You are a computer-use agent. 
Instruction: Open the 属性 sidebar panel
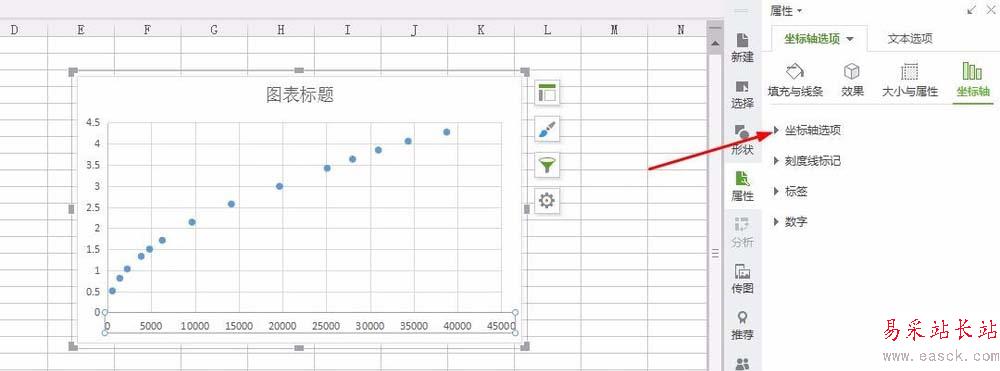pyautogui.click(x=742, y=187)
